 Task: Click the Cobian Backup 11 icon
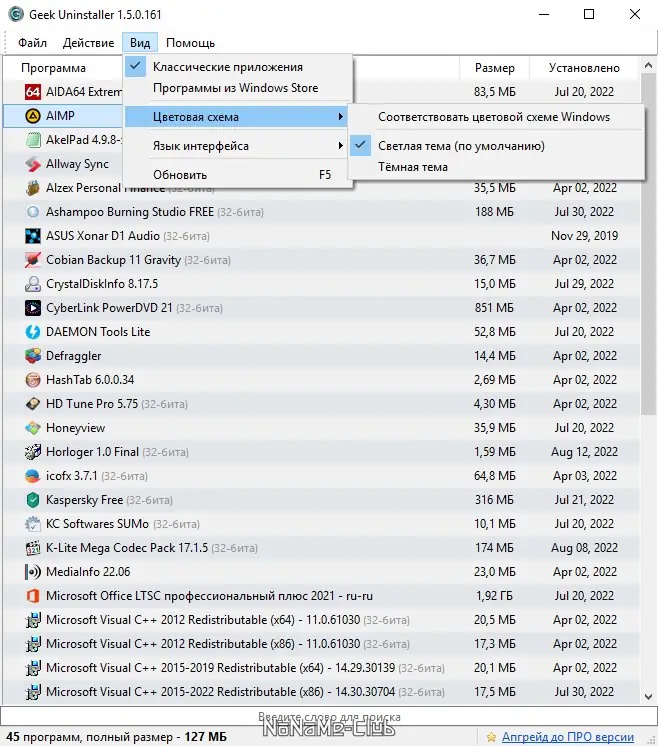pos(33,260)
